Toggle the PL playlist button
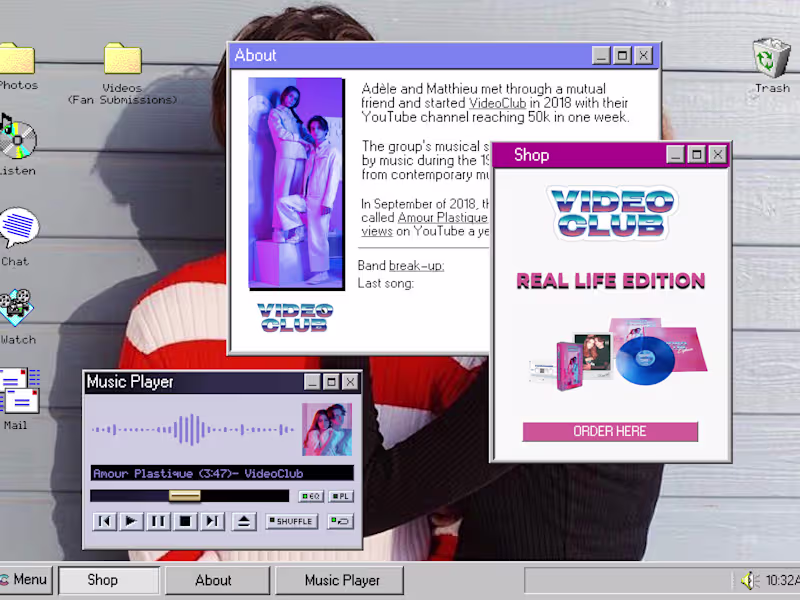 pos(340,496)
